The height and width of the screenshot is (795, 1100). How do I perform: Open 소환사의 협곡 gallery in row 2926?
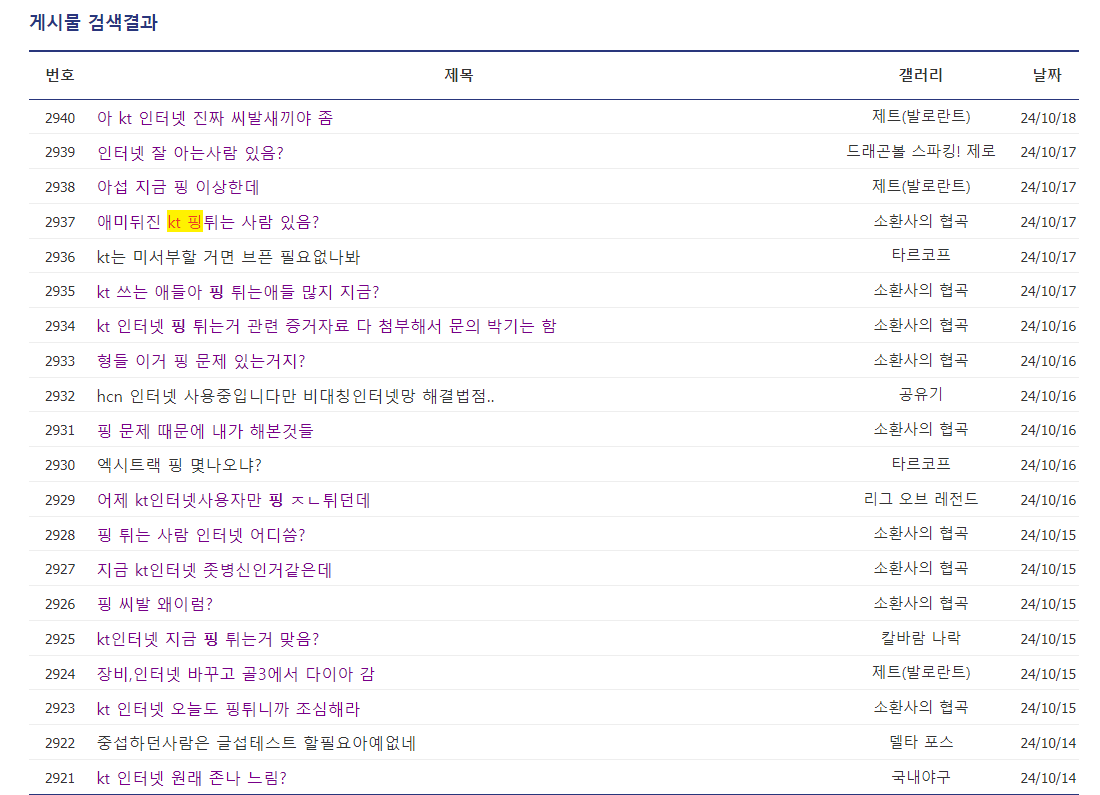point(920,602)
